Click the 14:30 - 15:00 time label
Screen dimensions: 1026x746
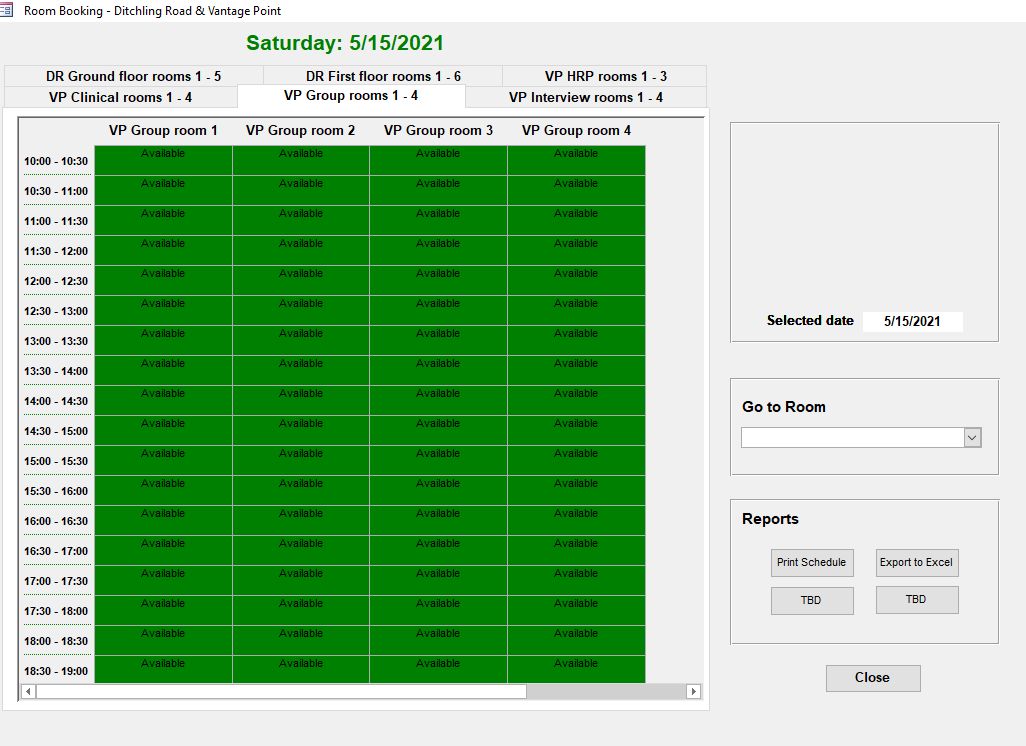[56, 431]
